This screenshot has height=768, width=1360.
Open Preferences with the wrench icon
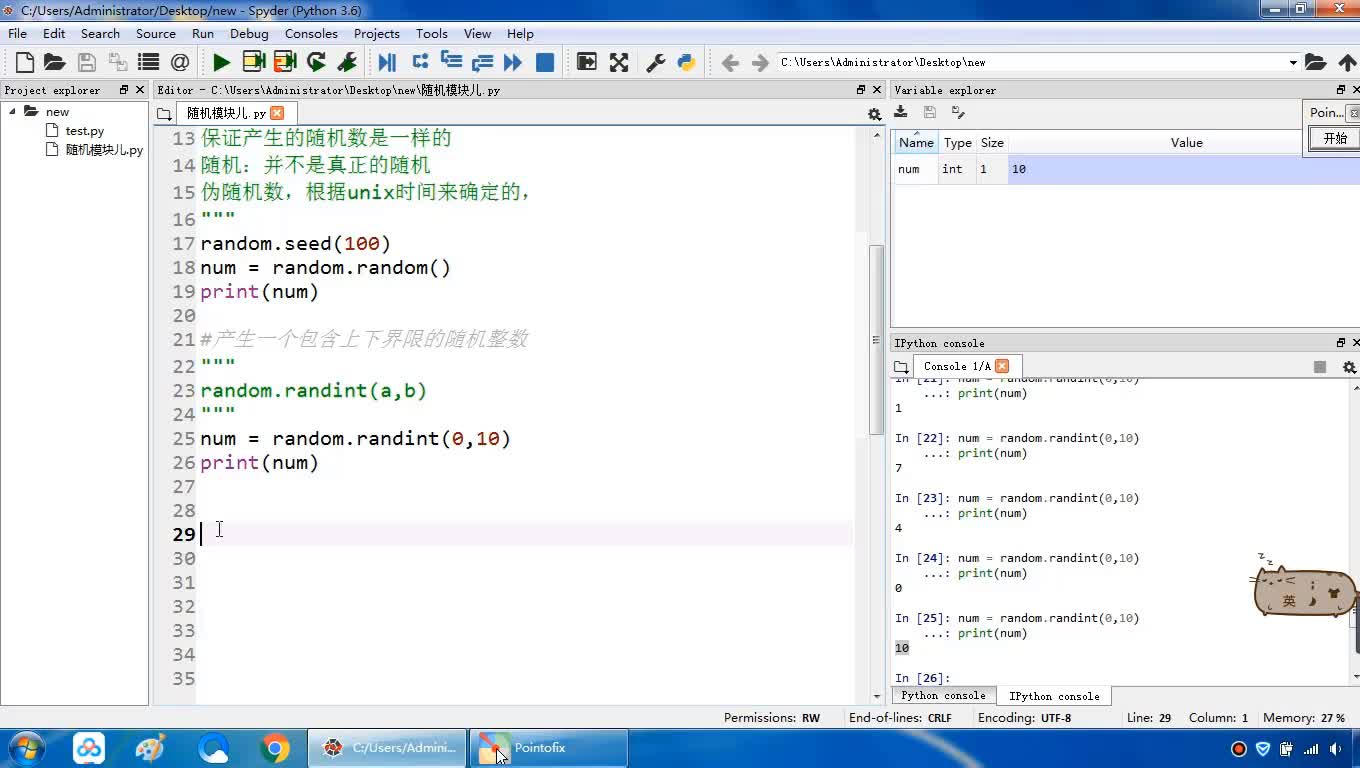[656, 62]
